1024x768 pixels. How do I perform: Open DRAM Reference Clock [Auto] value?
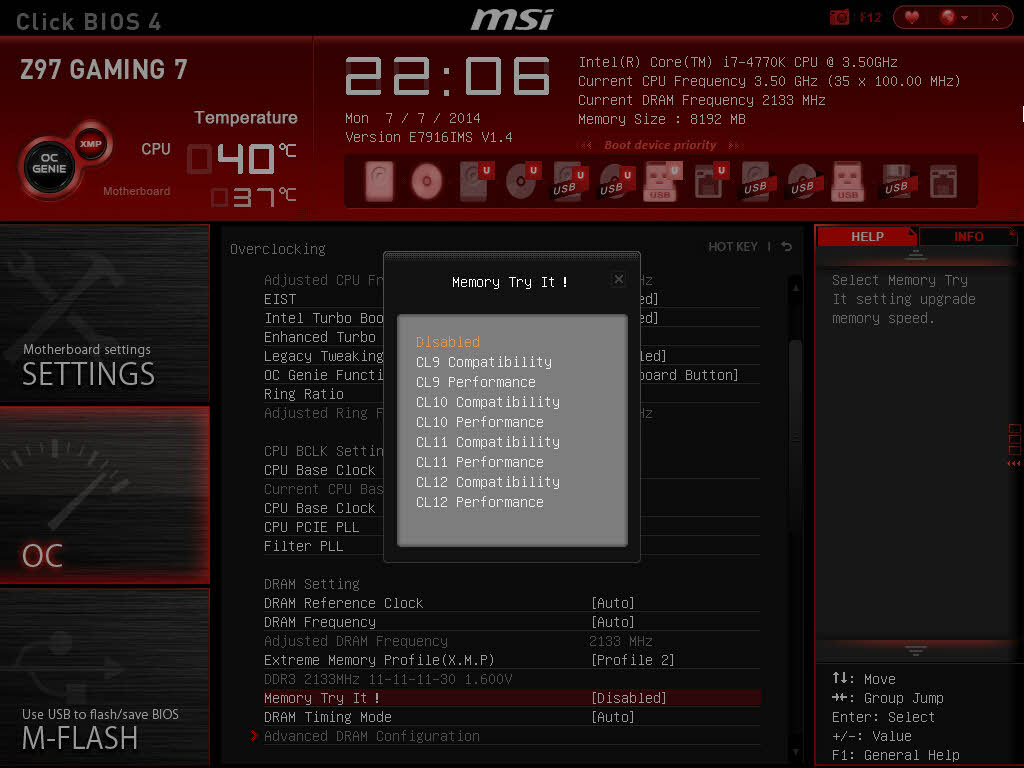pos(613,603)
